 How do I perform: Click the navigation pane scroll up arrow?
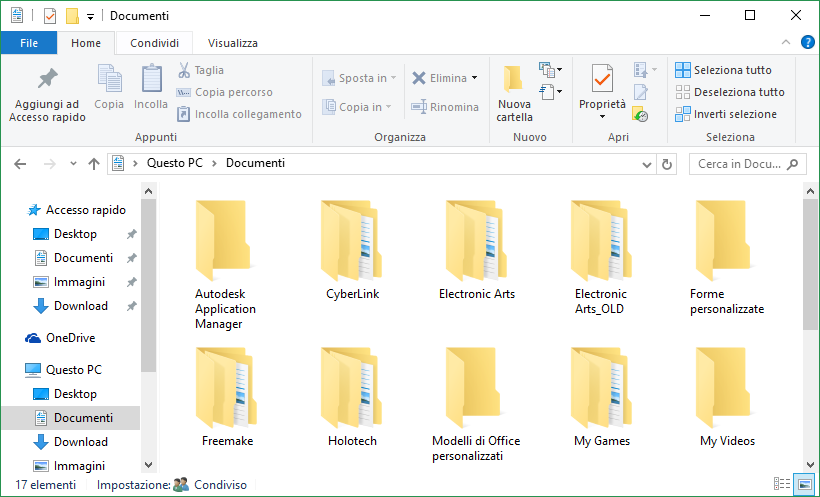click(x=149, y=191)
